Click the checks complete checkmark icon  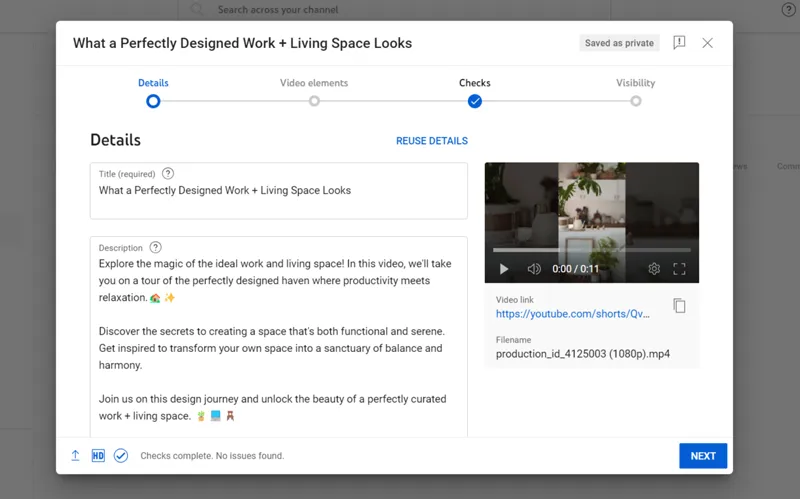(x=121, y=456)
